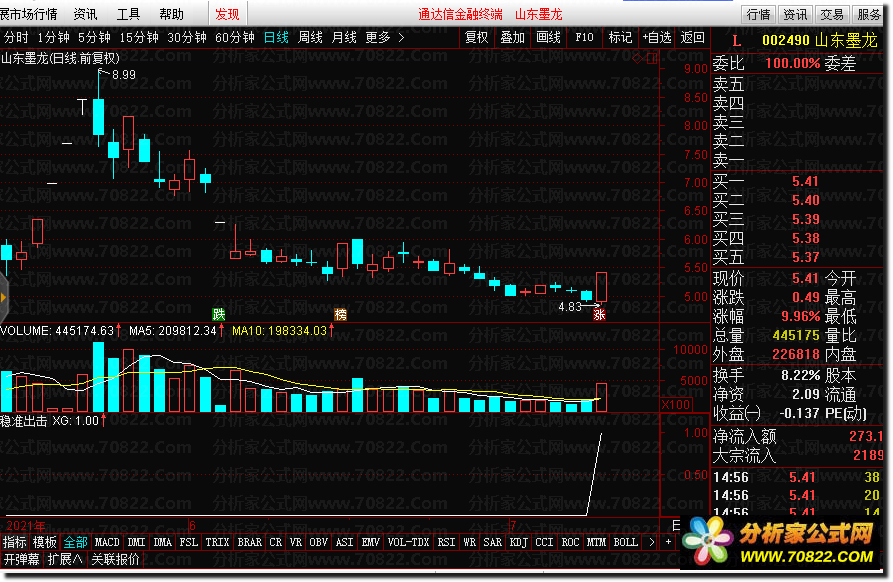
Task: Switch to the 5分钟 chart
Action: (94, 38)
